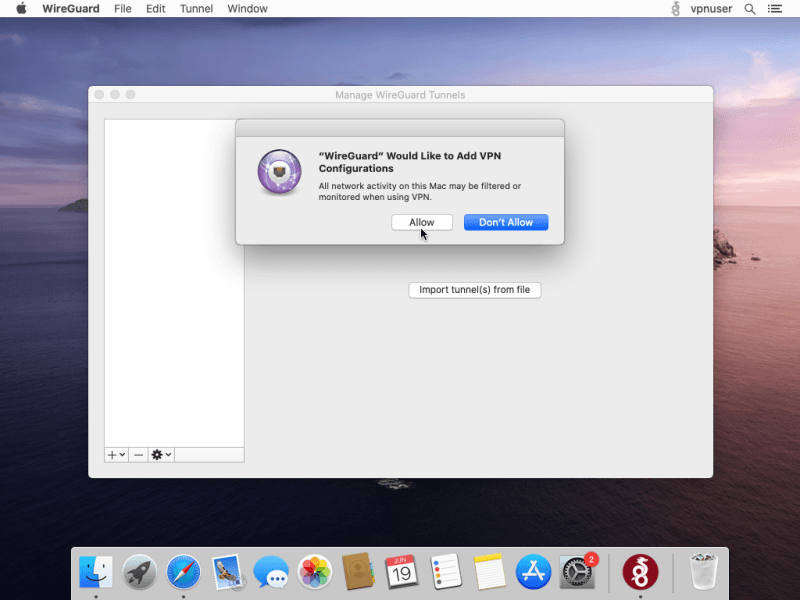The height and width of the screenshot is (600, 800).
Task: Open Photos from the Dock
Action: tap(315, 572)
